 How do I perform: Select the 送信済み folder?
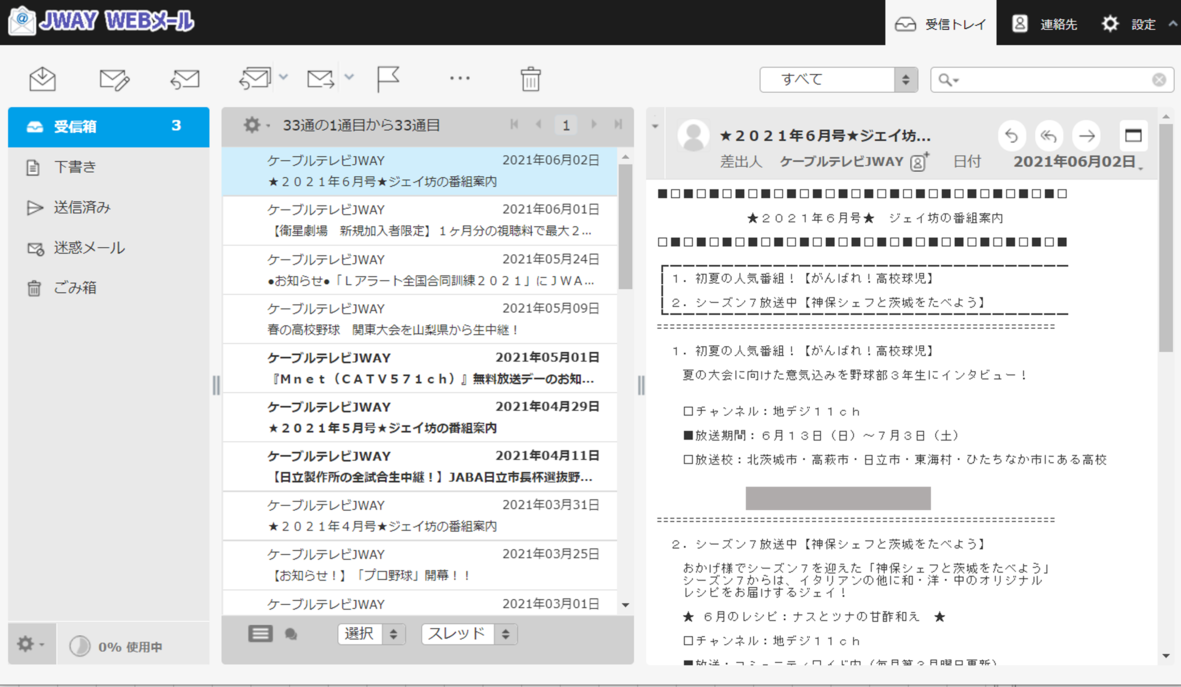click(108, 207)
